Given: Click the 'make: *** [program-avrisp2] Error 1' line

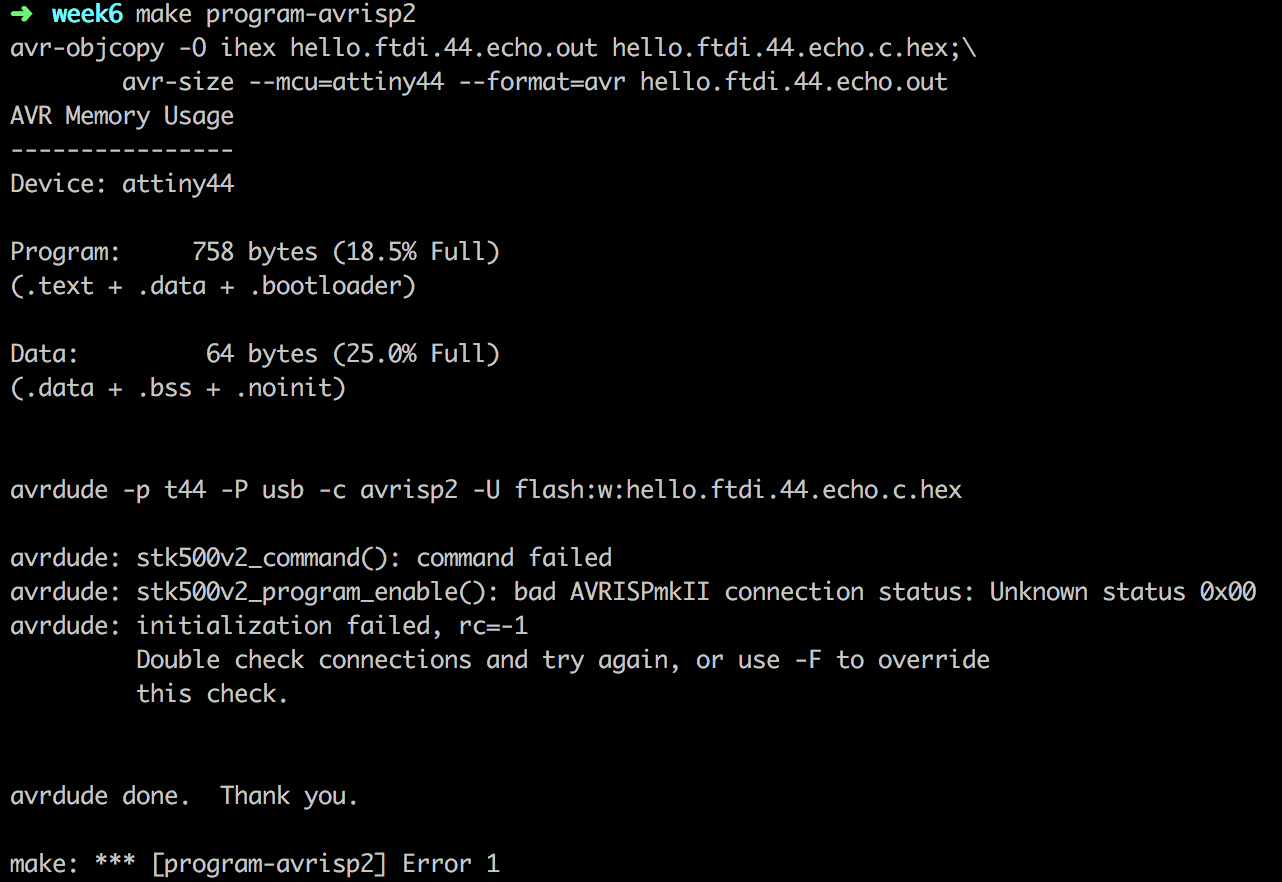Looking at the screenshot, I should [255, 864].
